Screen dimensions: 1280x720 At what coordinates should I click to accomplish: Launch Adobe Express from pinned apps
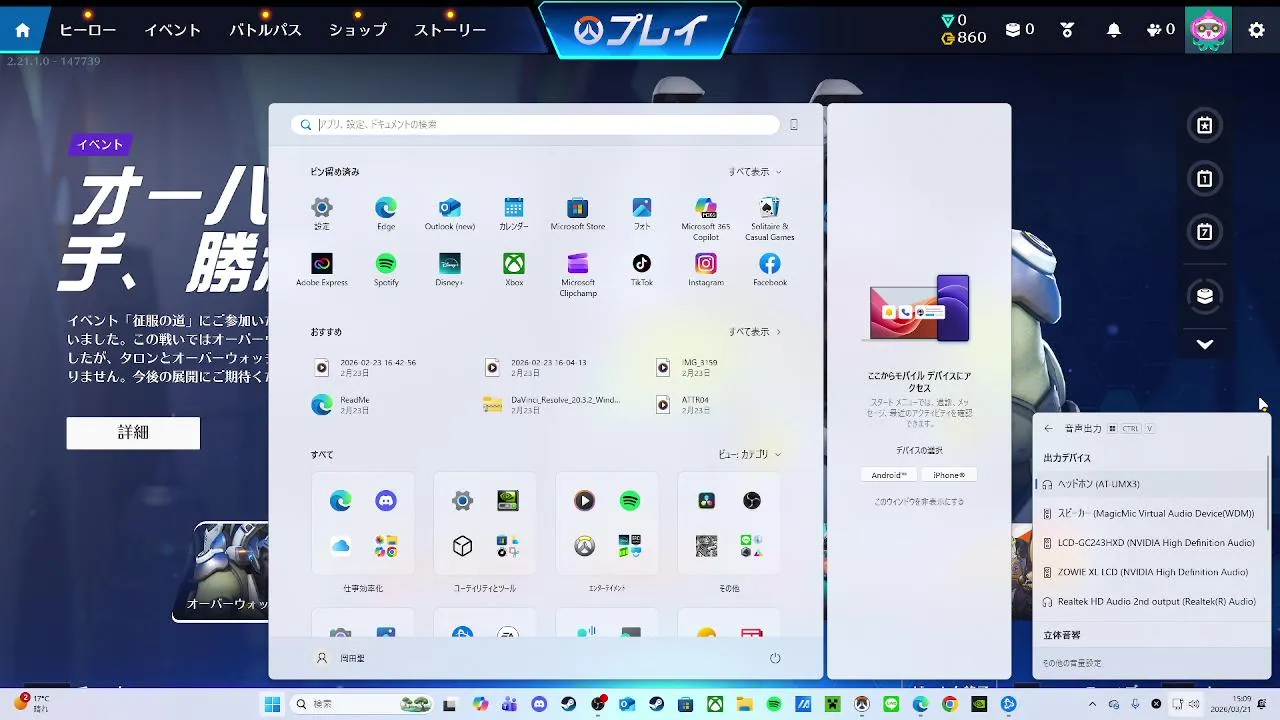tap(322, 269)
